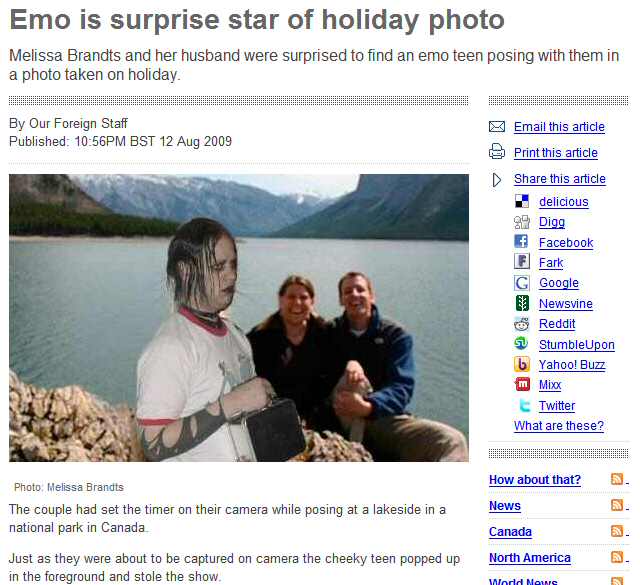This screenshot has height=585, width=640.
Task: Open the Print this article link
Action: [556, 153]
